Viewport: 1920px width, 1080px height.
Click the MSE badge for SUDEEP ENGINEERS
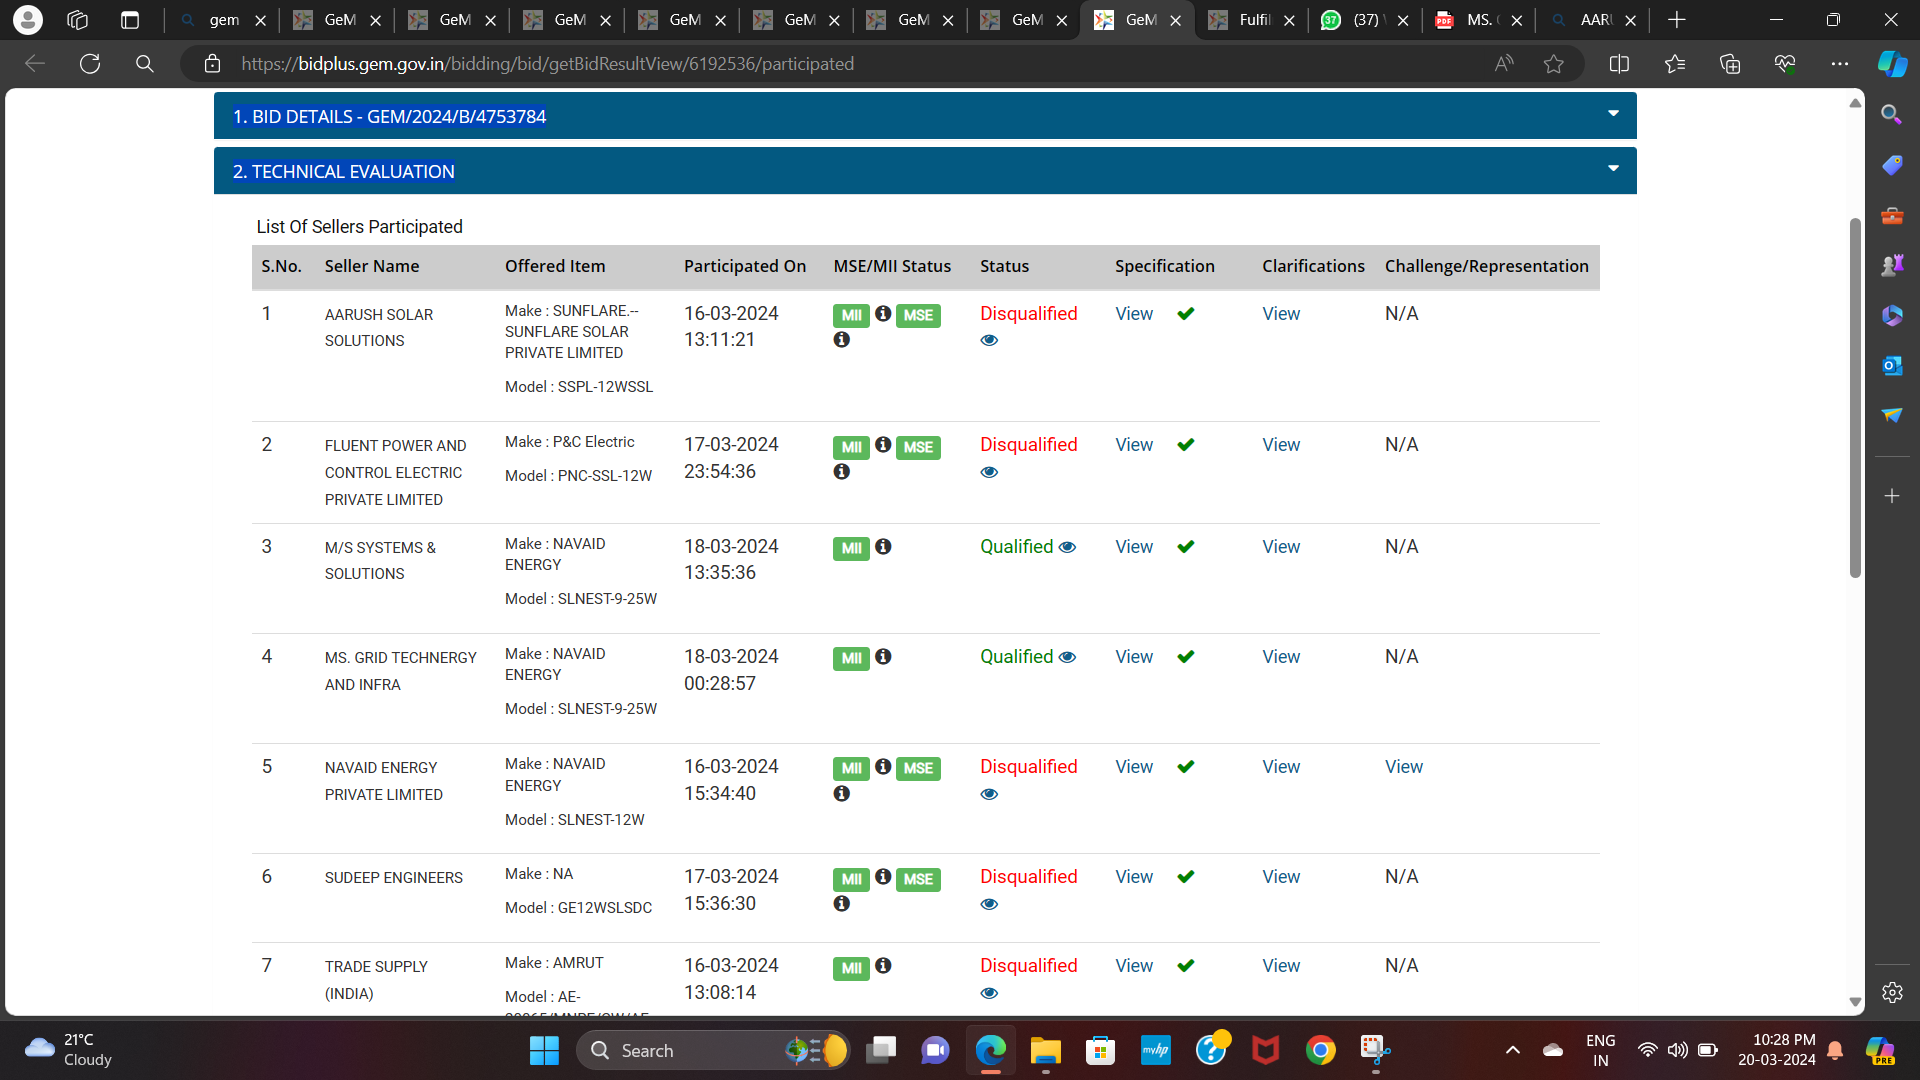point(917,879)
